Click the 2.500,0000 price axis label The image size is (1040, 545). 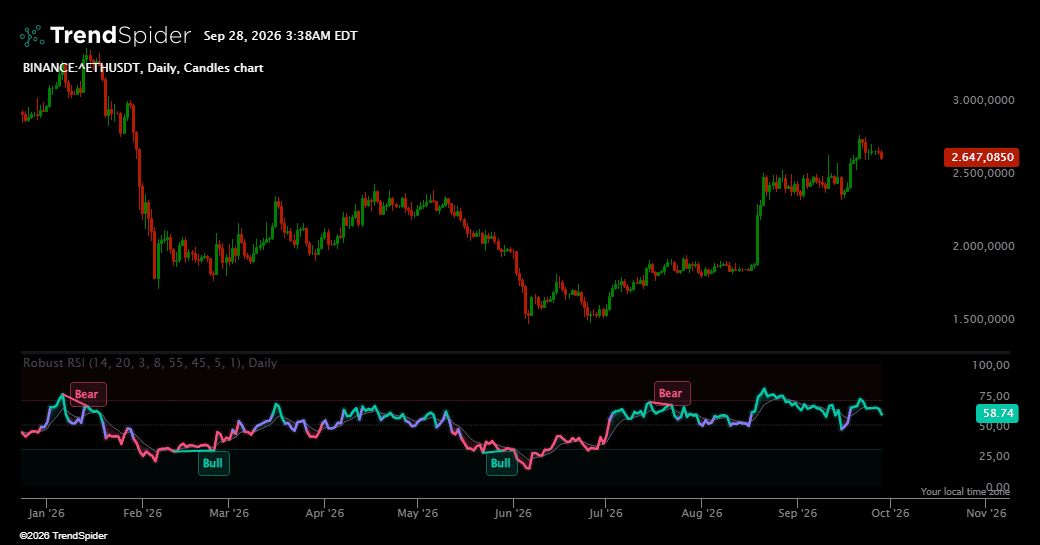click(984, 173)
